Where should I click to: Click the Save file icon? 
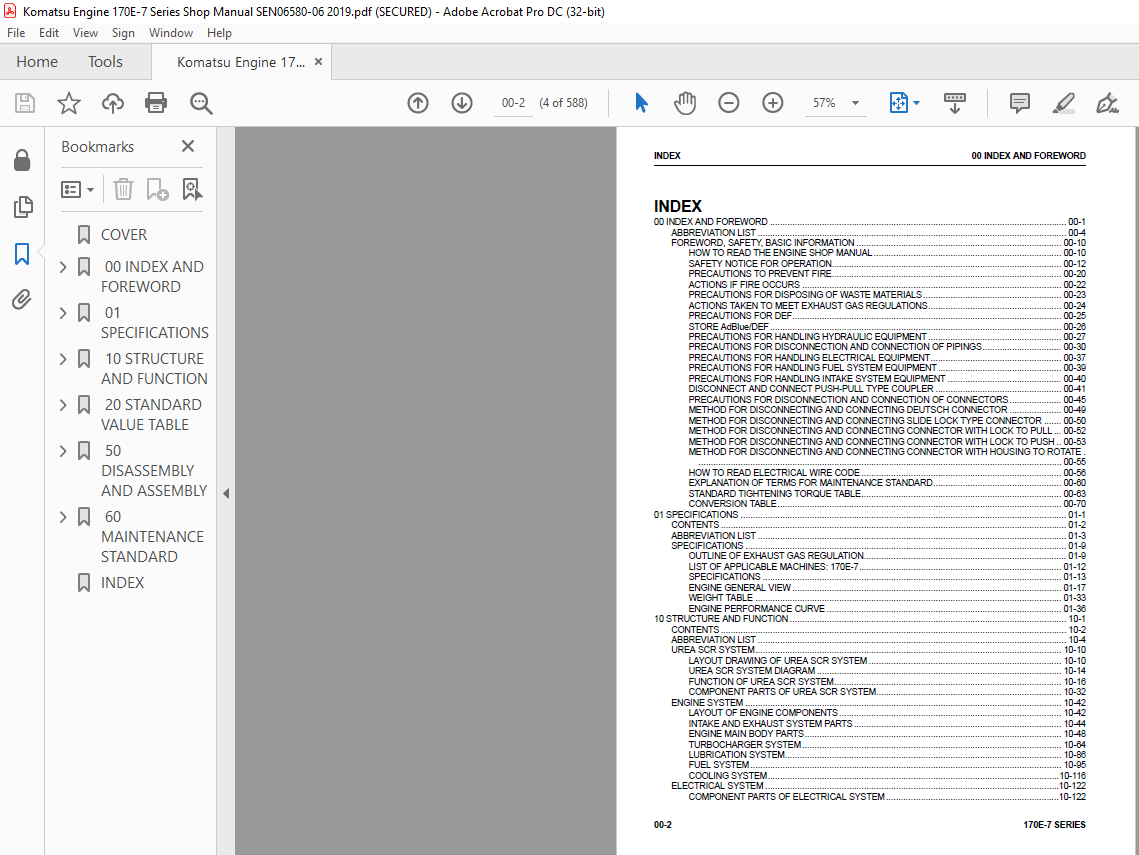click(25, 103)
